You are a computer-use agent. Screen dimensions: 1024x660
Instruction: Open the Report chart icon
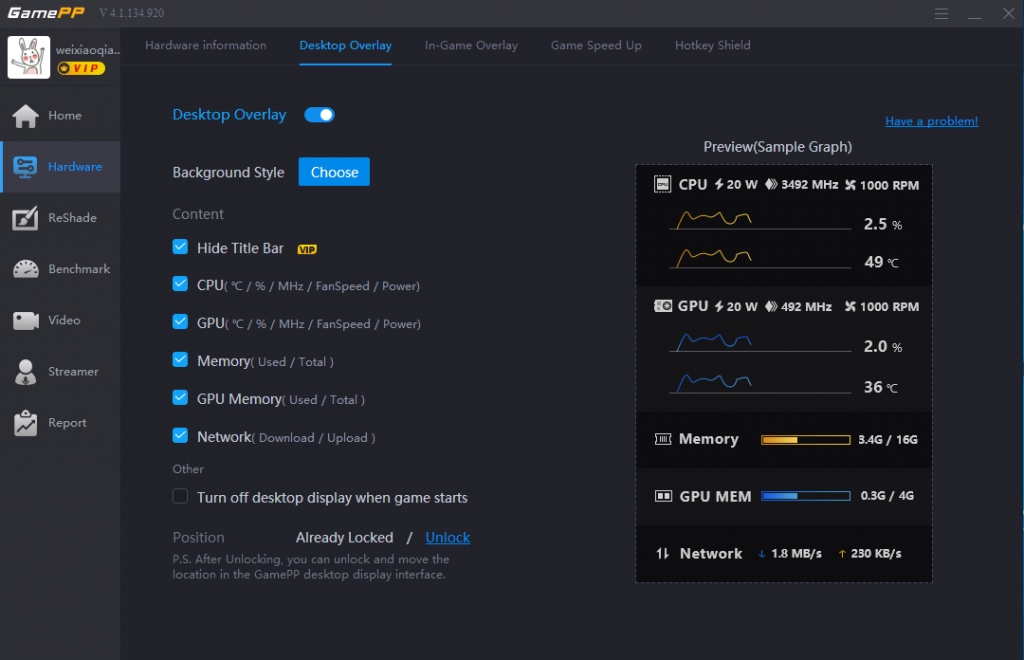(25, 423)
